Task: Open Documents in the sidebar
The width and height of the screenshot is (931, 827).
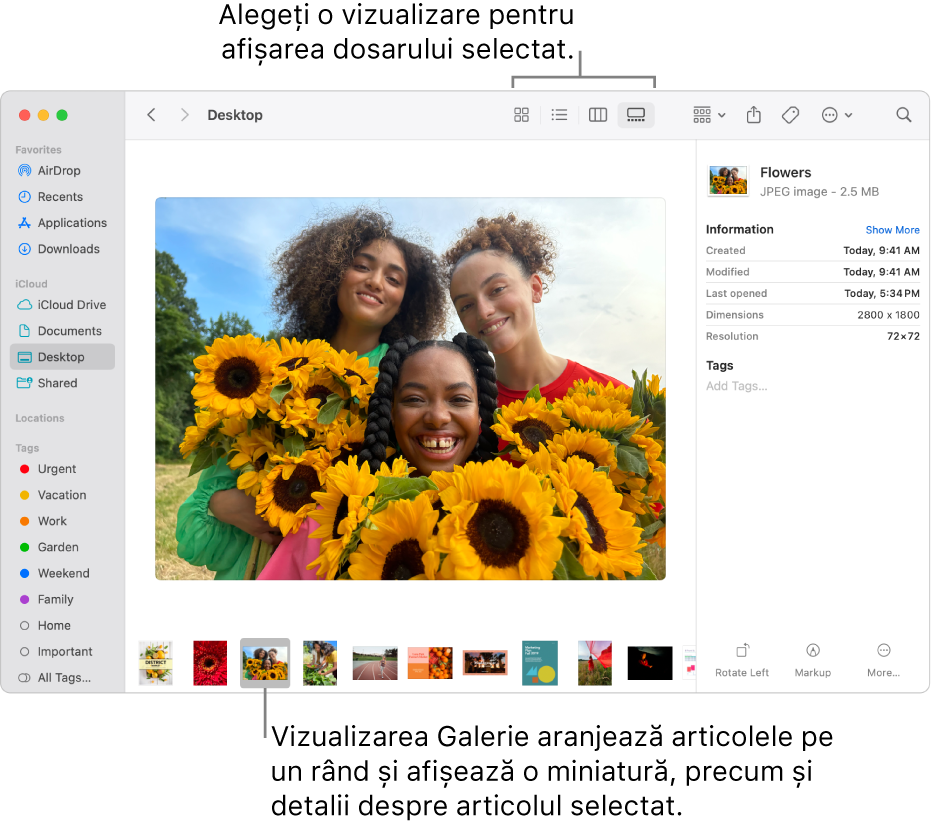Action: point(62,331)
